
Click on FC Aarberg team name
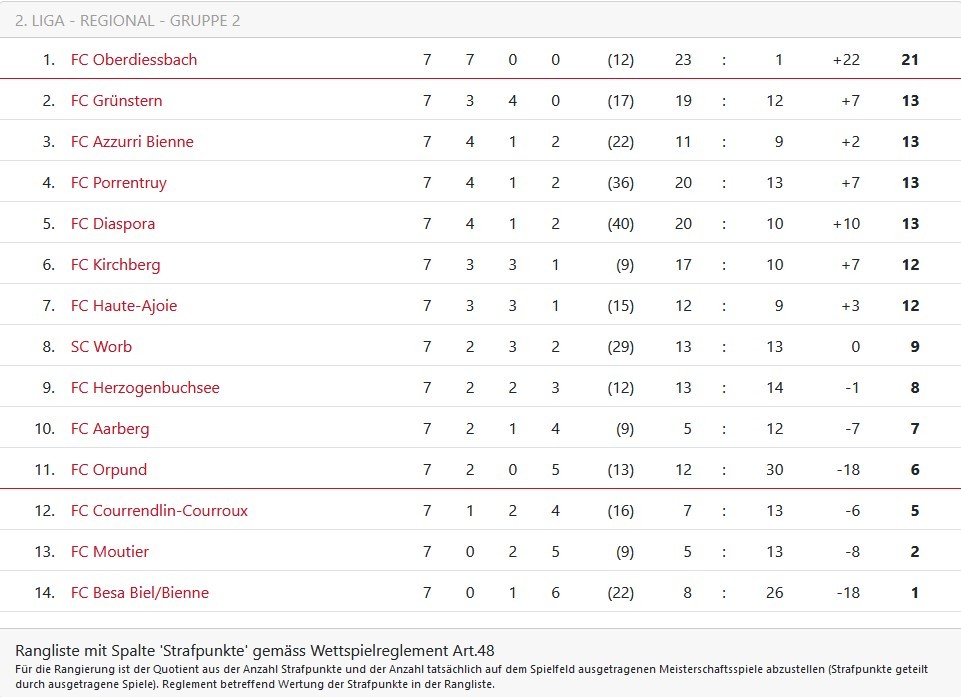(x=110, y=429)
